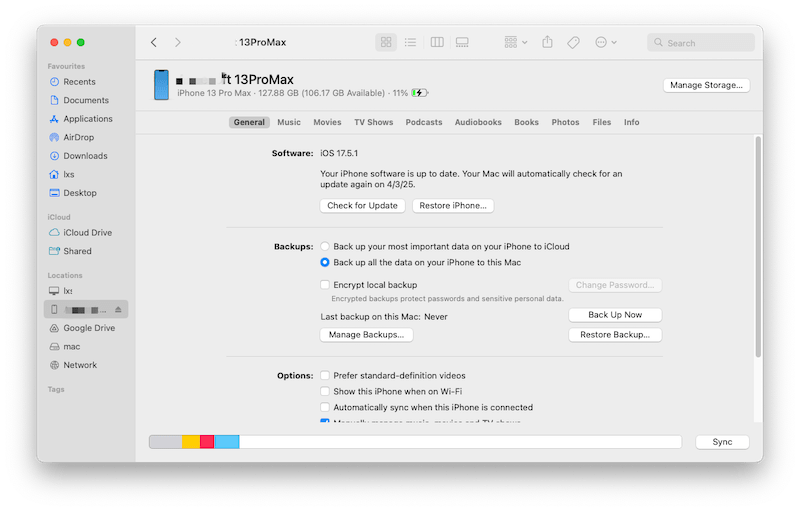This screenshot has height=511, width=800.
Task: Switch to gallery view
Action: coord(462,43)
